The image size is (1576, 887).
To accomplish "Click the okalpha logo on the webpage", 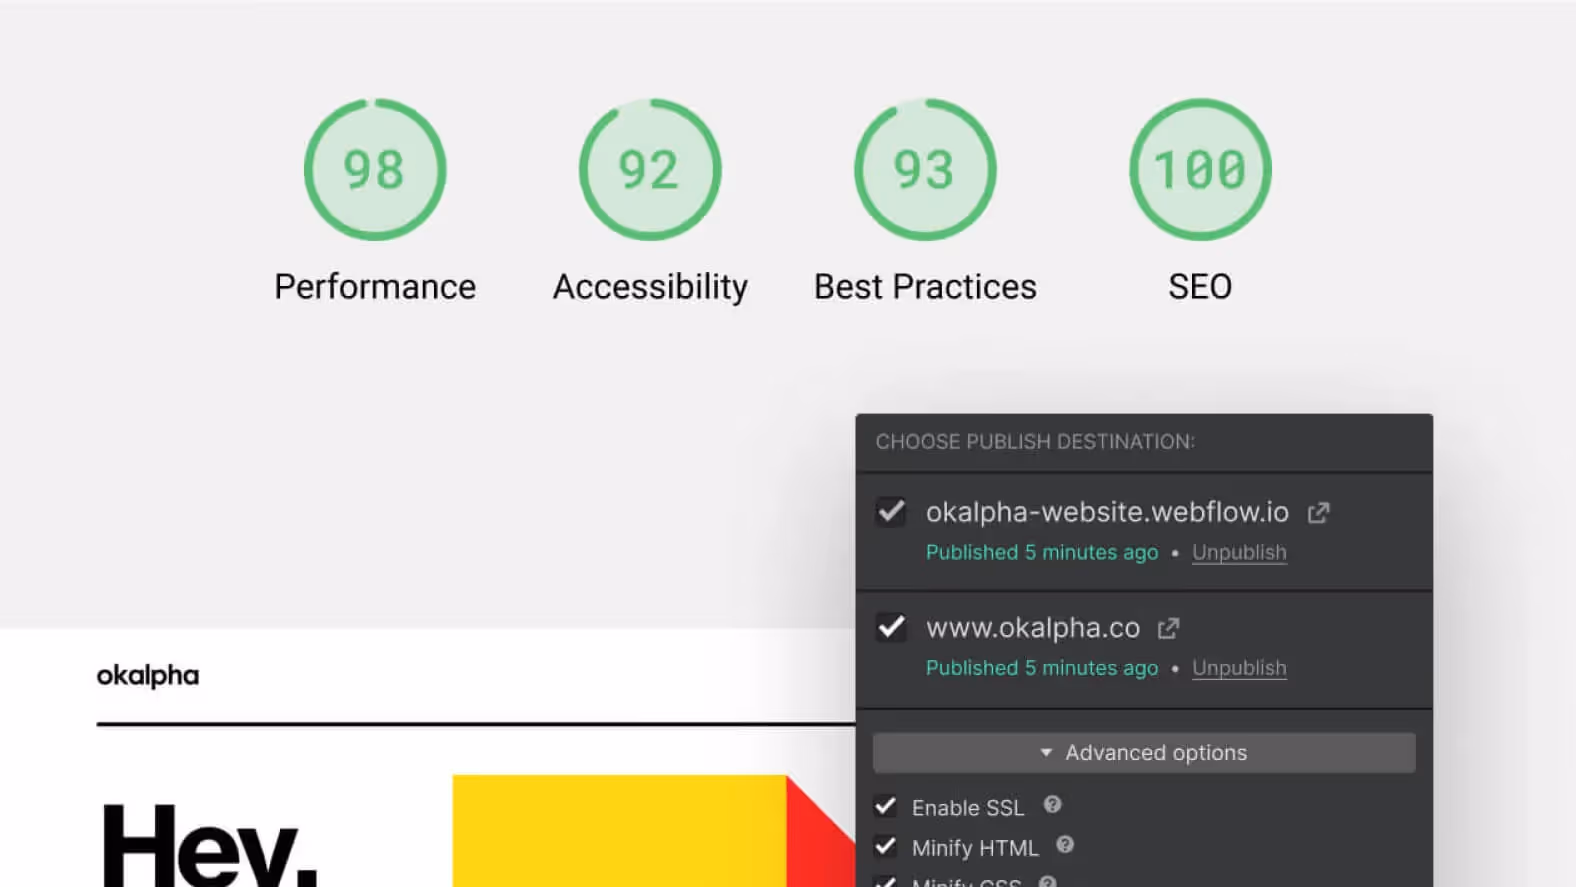I will (147, 675).
